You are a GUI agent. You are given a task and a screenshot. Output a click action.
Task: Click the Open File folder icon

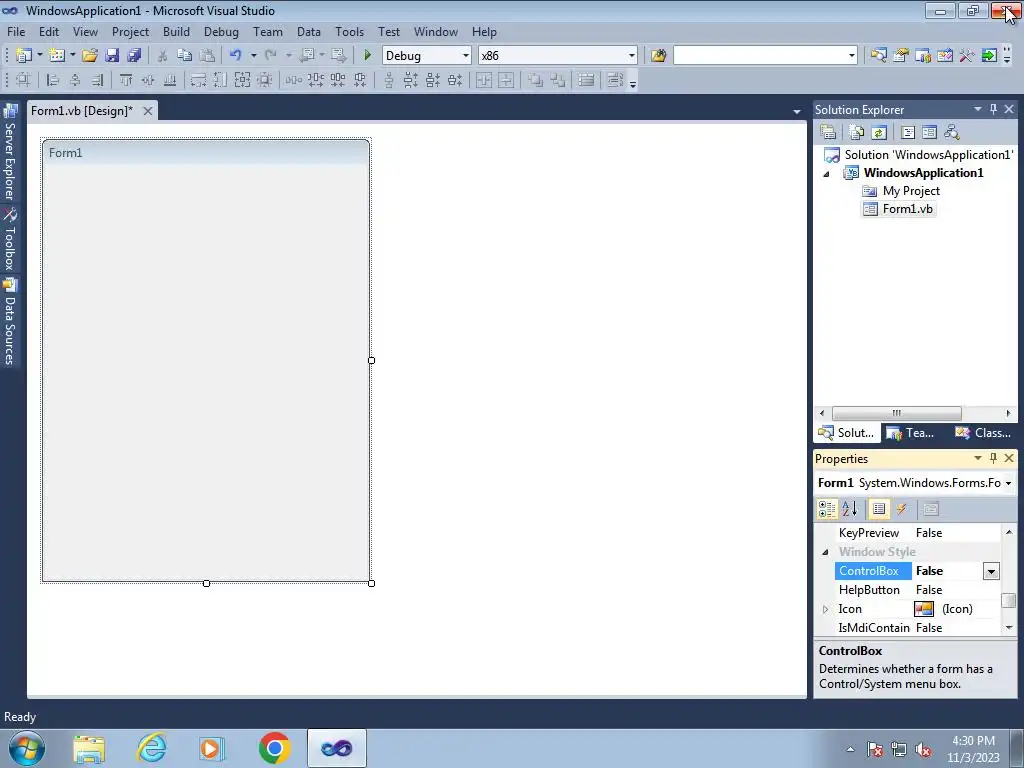click(x=90, y=56)
